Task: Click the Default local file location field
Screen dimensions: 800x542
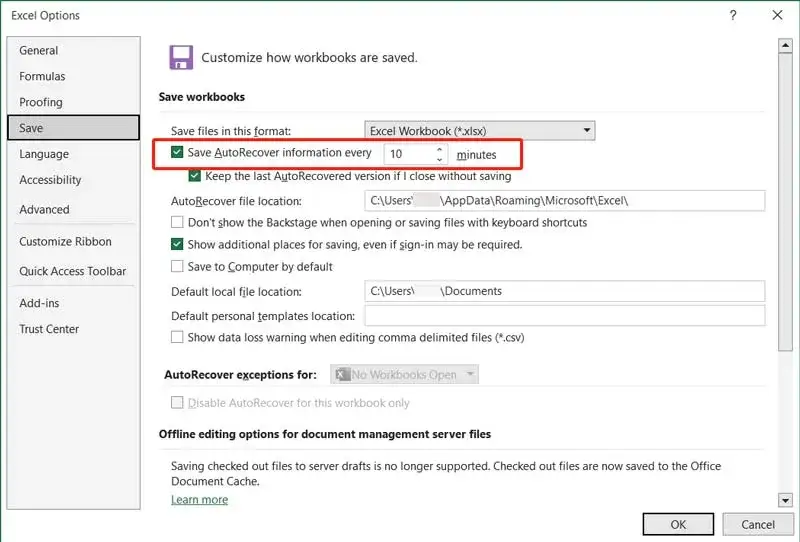Action: [565, 291]
